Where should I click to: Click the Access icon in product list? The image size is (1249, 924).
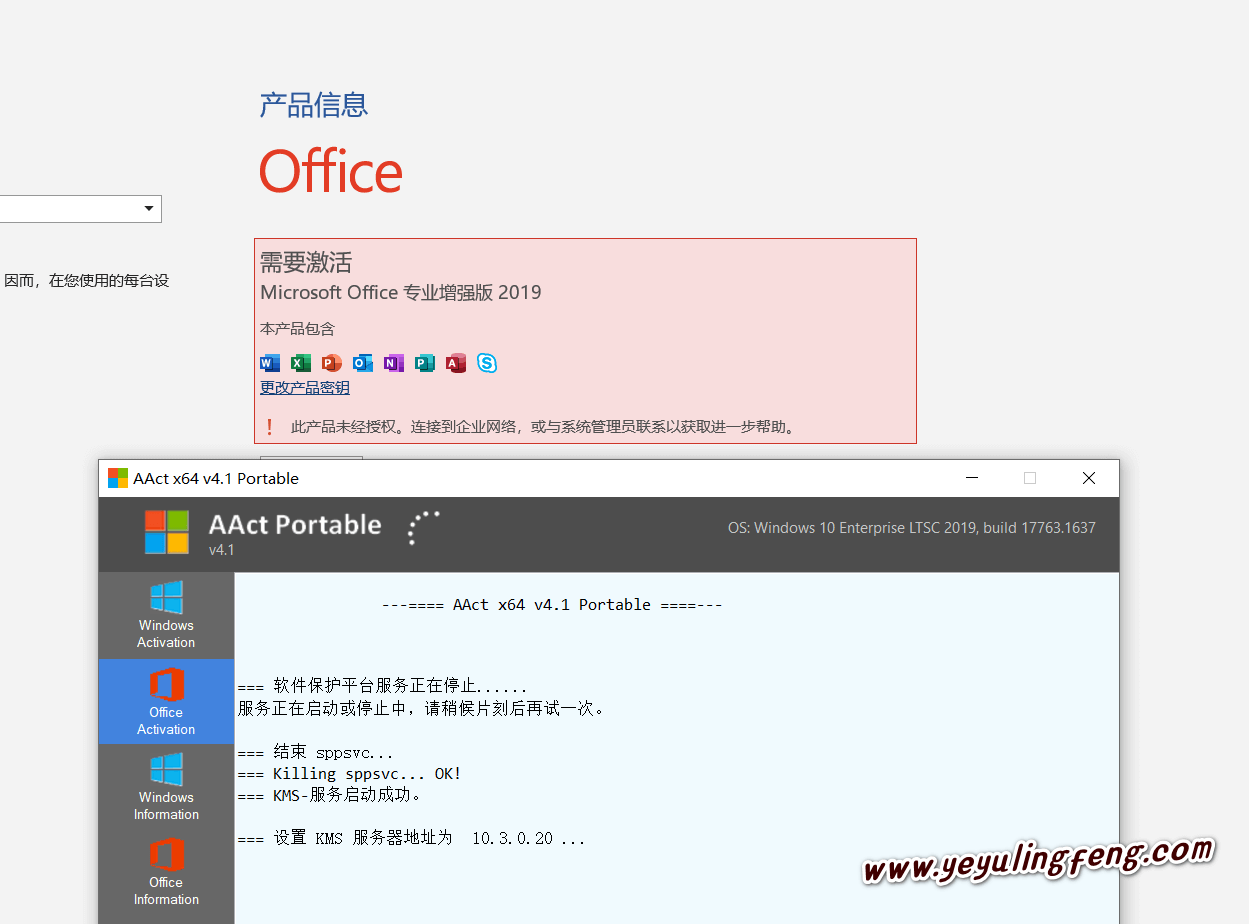point(456,363)
